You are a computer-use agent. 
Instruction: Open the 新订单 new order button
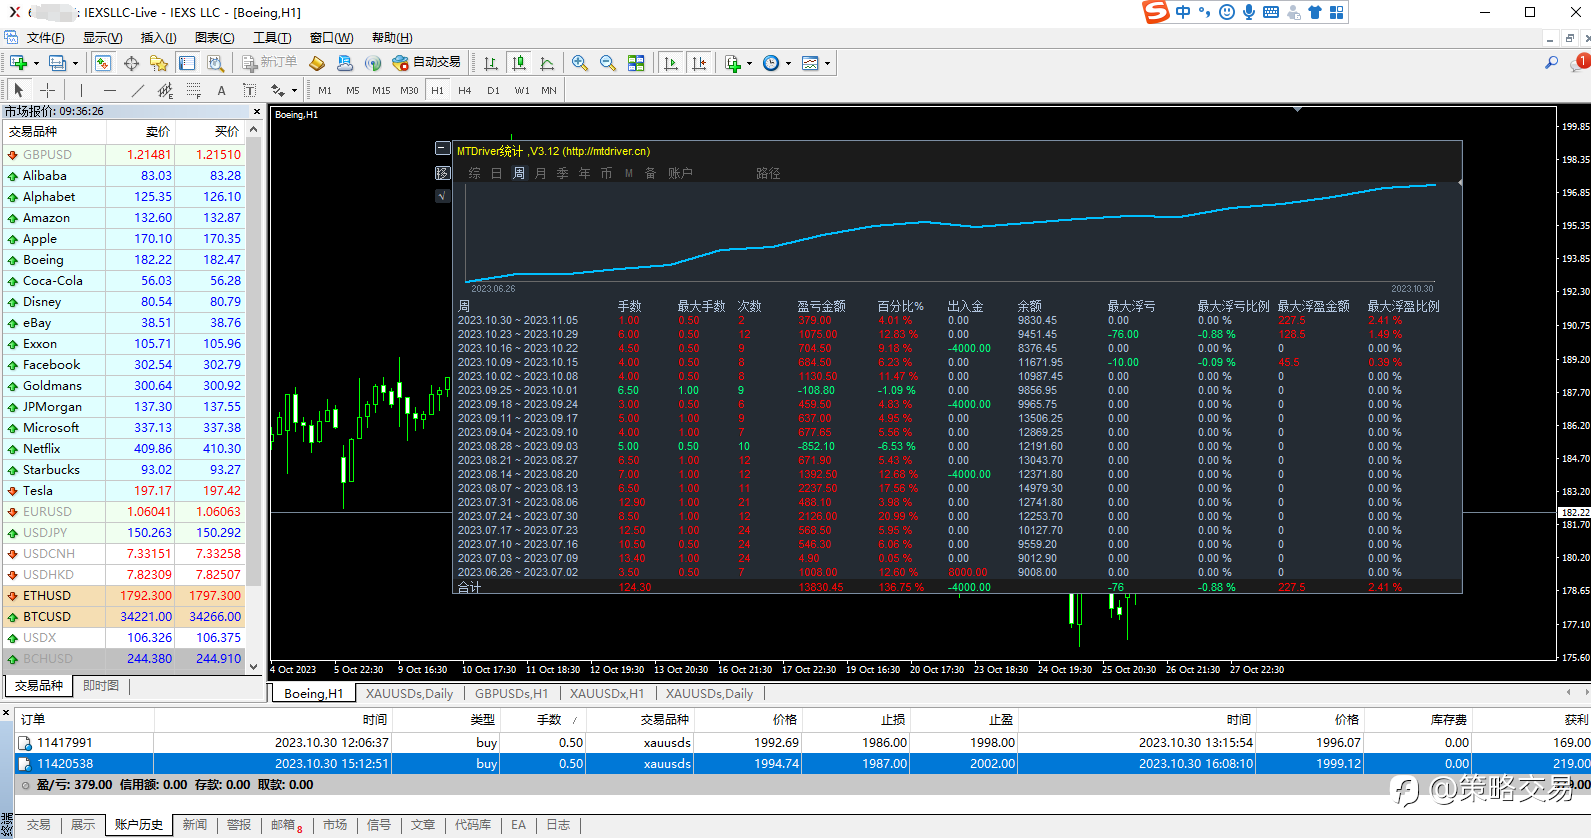pyautogui.click(x=269, y=63)
